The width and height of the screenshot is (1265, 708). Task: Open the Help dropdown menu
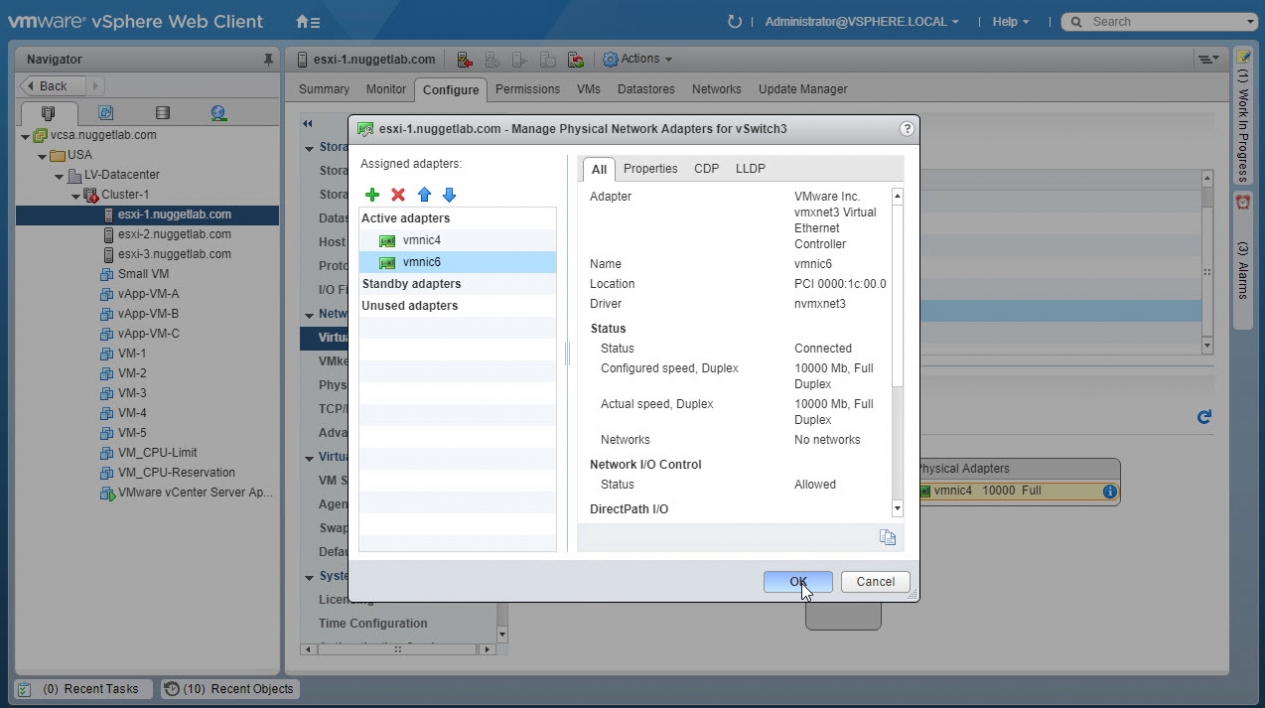[x=1010, y=22]
